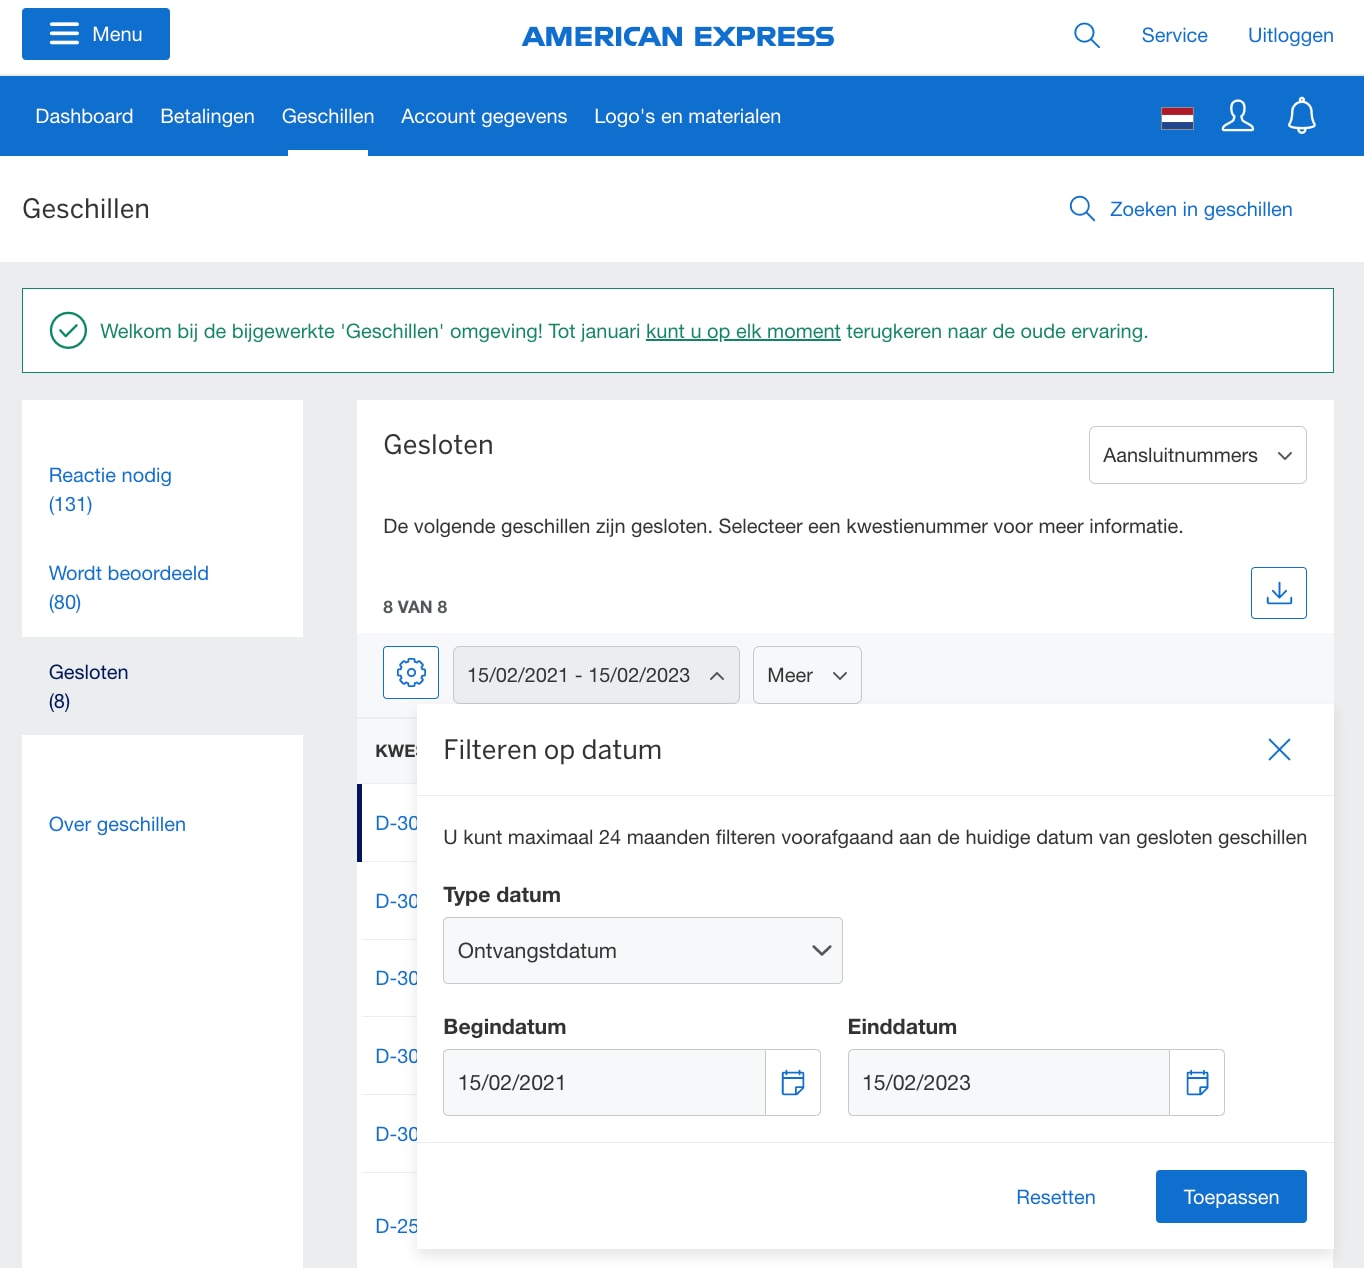Screen dimensions: 1364x1268
Task: Open the profile account icon
Action: [1237, 116]
